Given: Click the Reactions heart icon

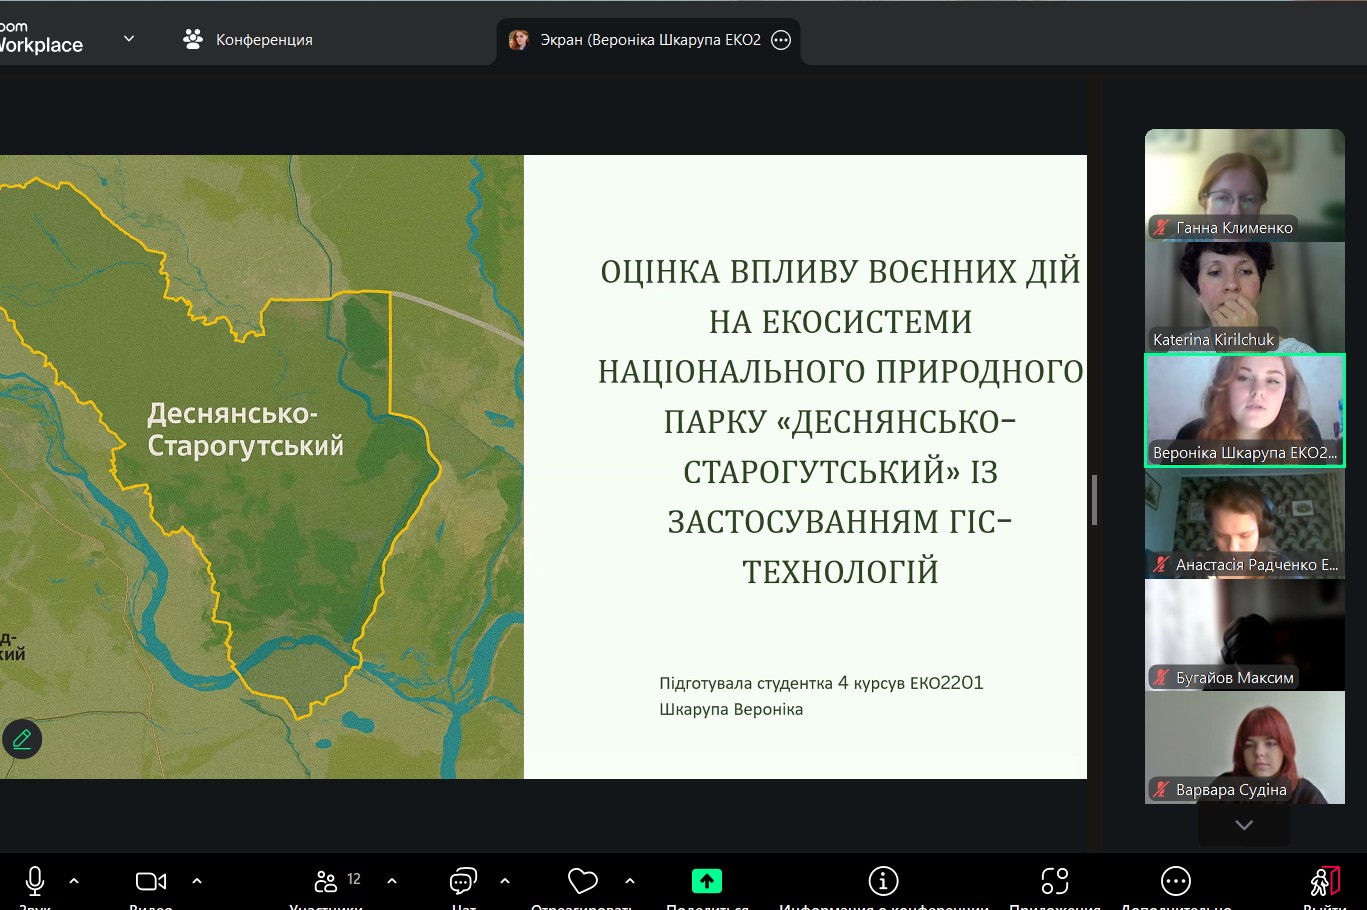Looking at the screenshot, I should (582, 881).
